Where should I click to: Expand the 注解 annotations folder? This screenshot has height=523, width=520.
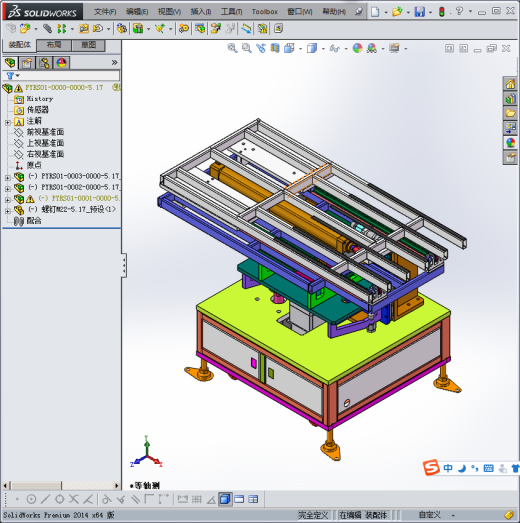tap(8, 122)
